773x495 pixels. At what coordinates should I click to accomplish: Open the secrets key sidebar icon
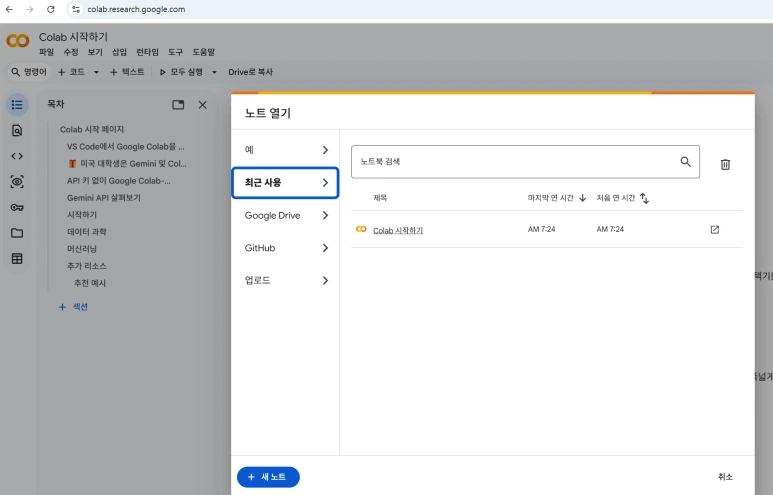[17, 208]
